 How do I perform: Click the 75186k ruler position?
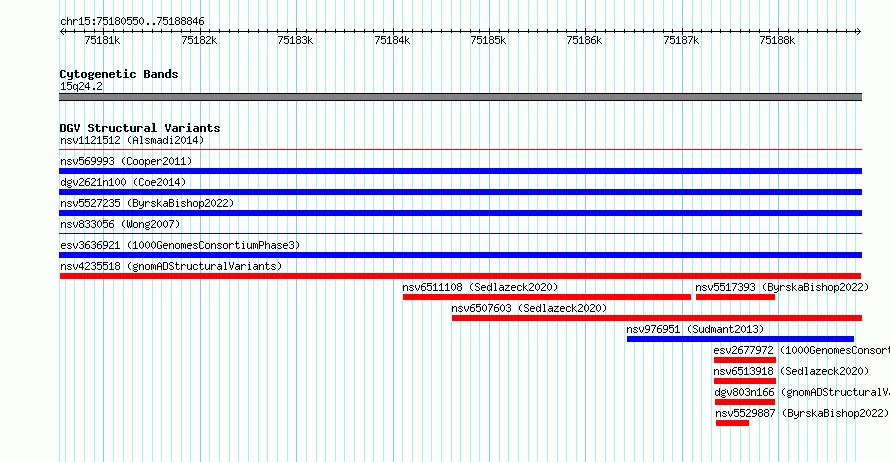(x=585, y=40)
